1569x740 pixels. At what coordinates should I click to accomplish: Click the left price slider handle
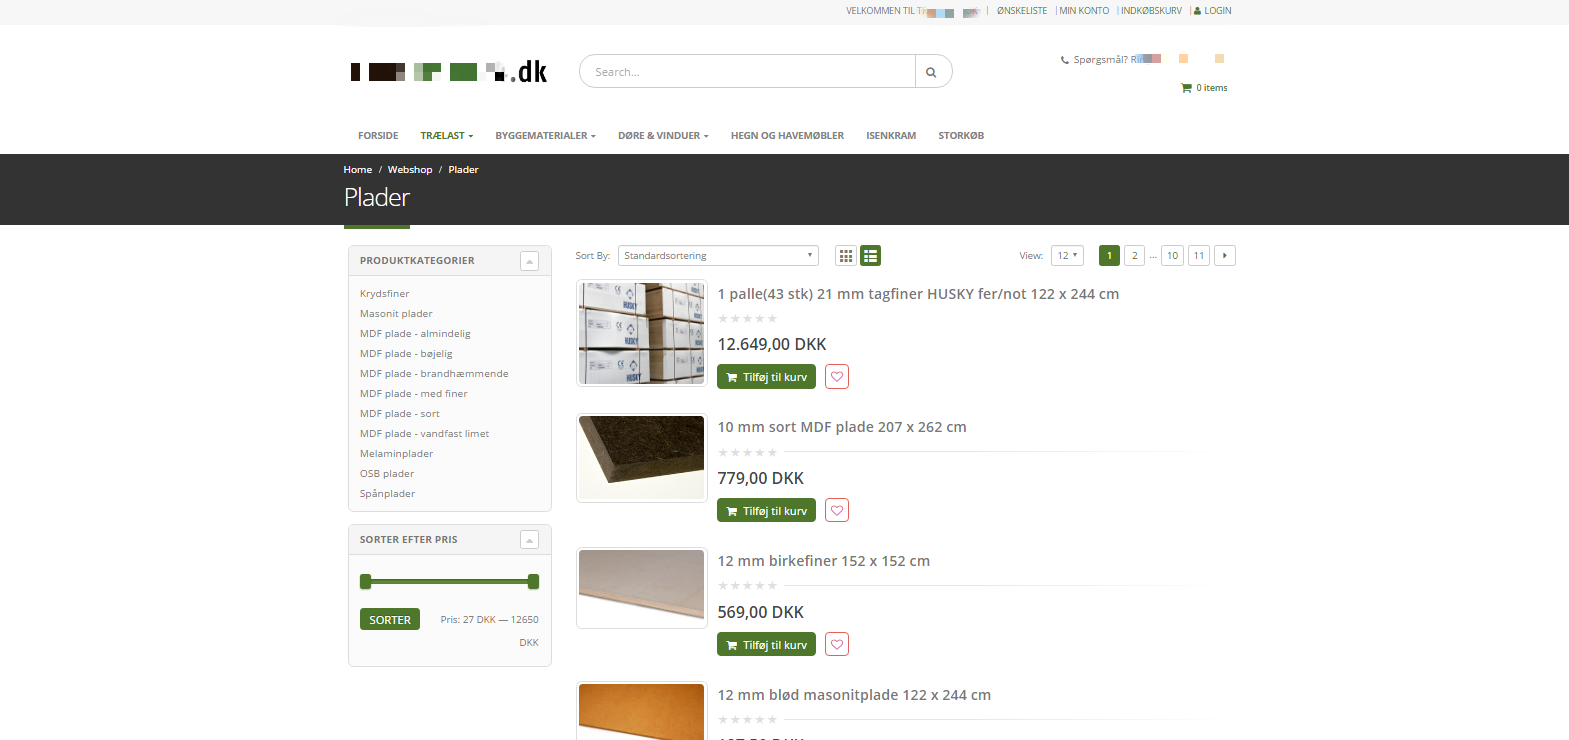[366, 581]
